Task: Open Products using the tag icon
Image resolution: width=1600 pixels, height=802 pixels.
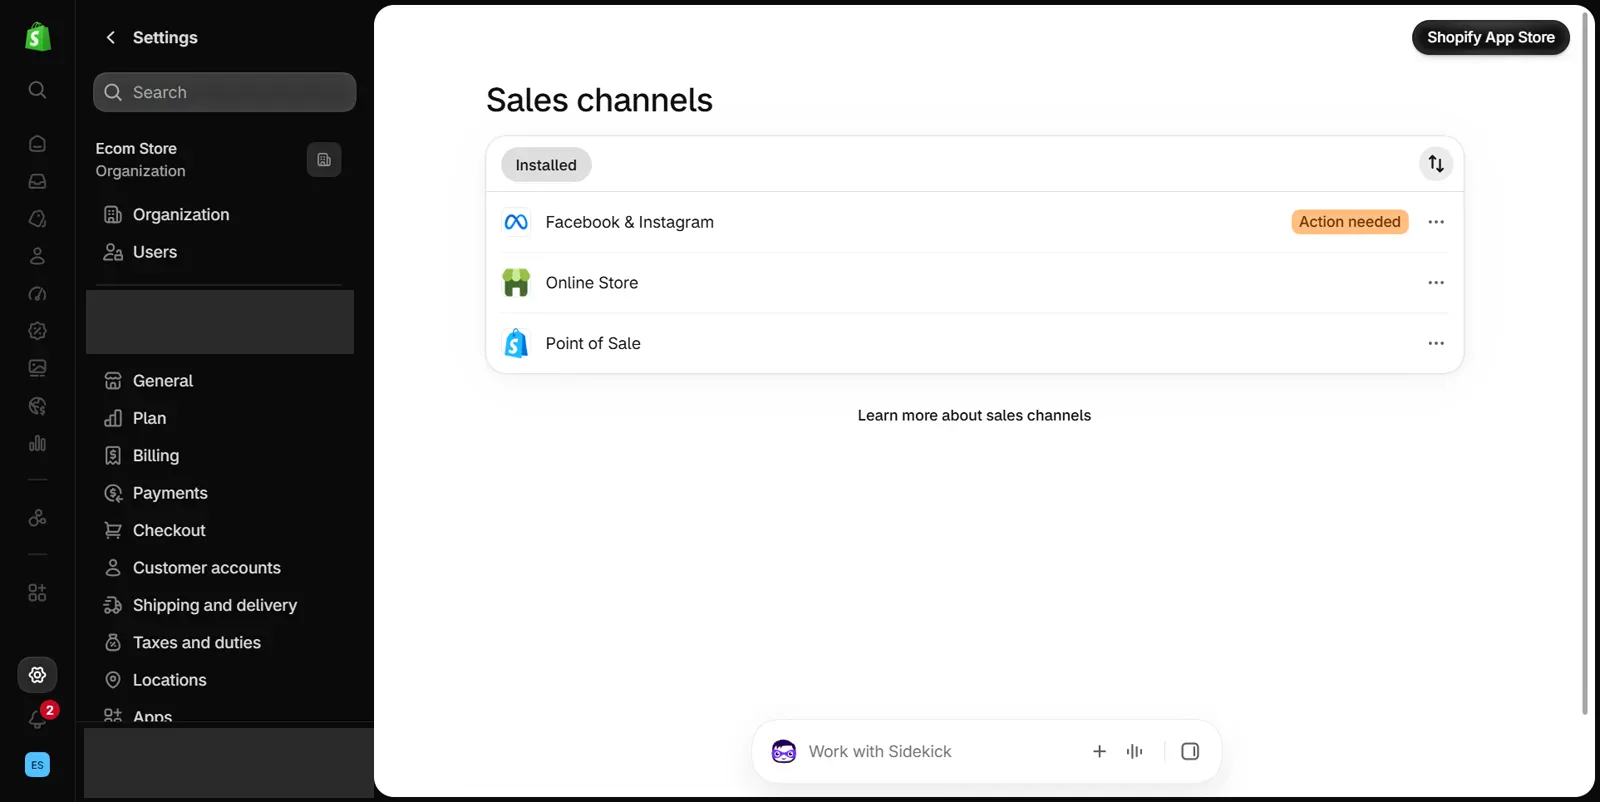Action: click(38, 219)
